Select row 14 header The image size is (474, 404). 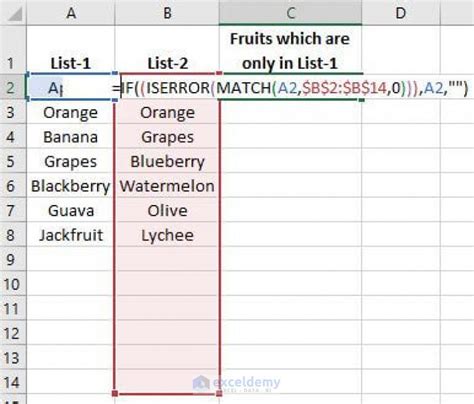(x=13, y=382)
